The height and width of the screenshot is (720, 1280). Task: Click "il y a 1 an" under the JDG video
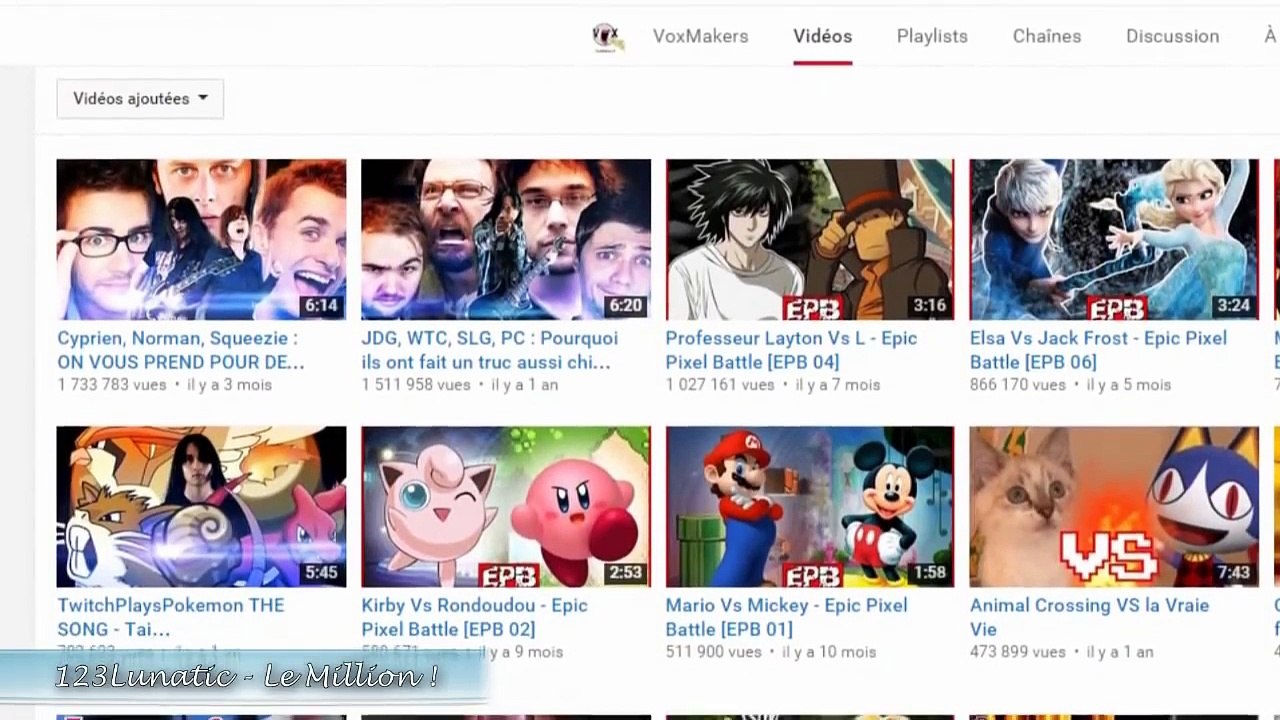point(524,385)
